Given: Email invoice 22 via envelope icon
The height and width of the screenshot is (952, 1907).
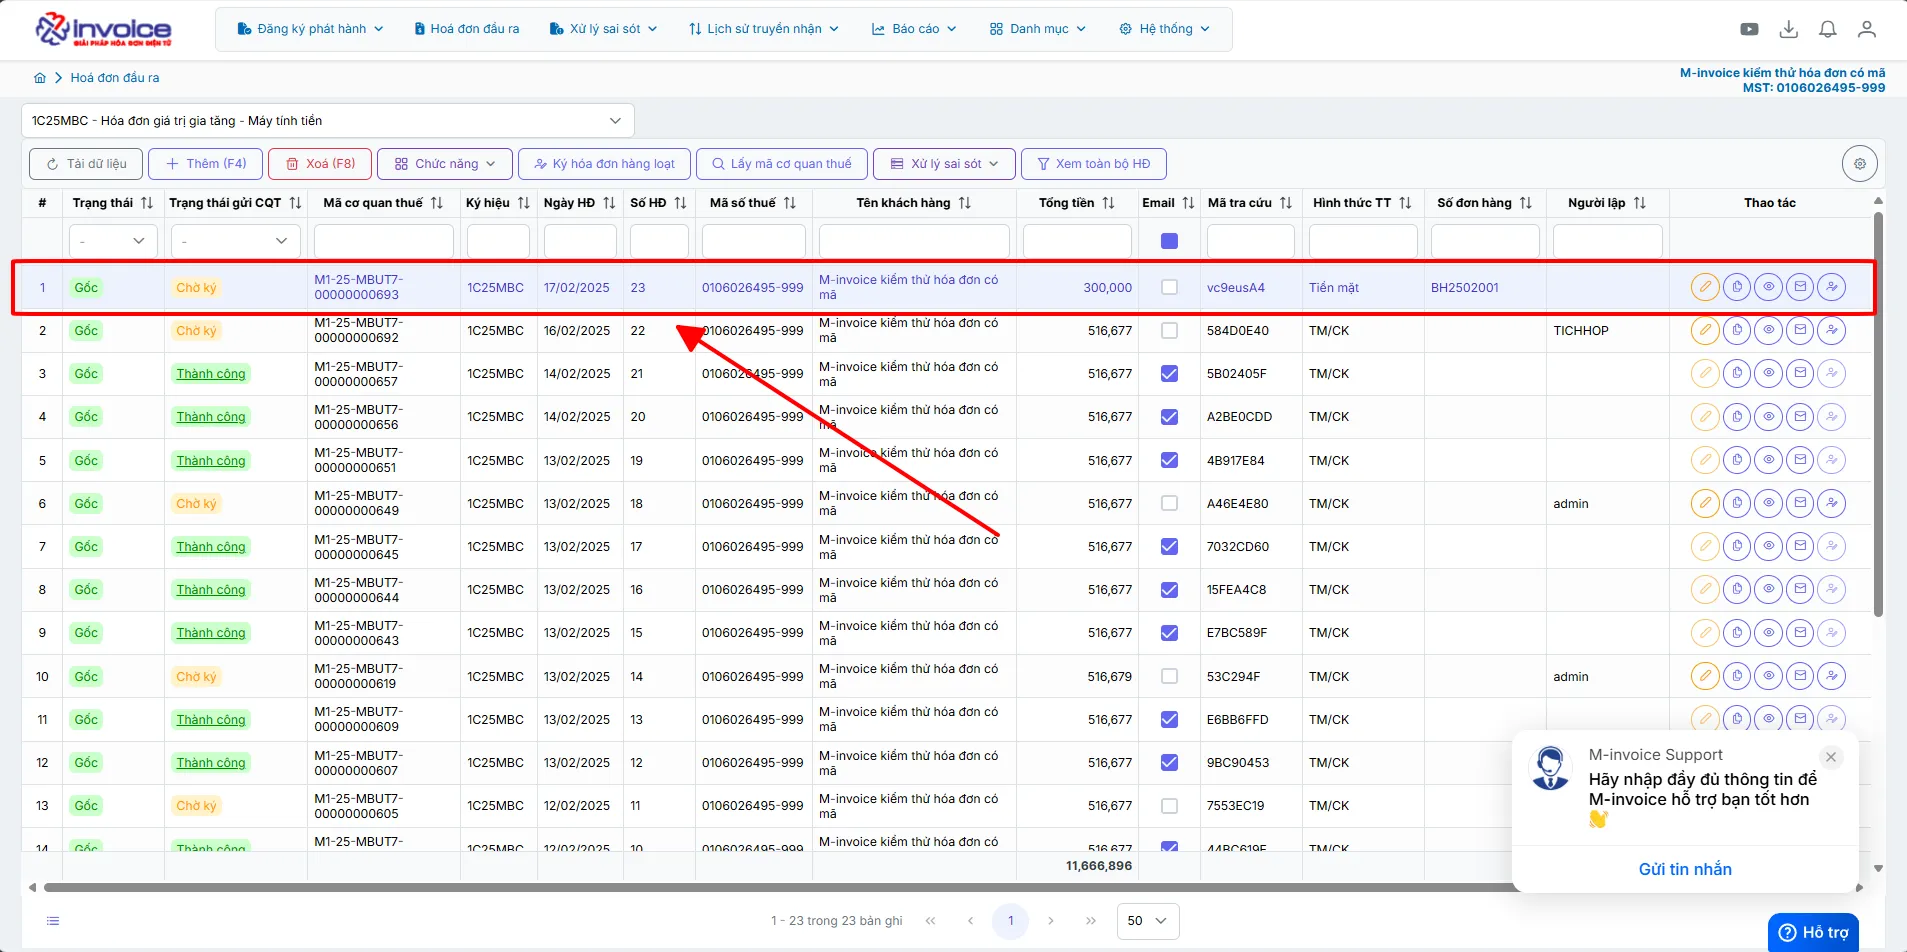Looking at the screenshot, I should click(1800, 330).
